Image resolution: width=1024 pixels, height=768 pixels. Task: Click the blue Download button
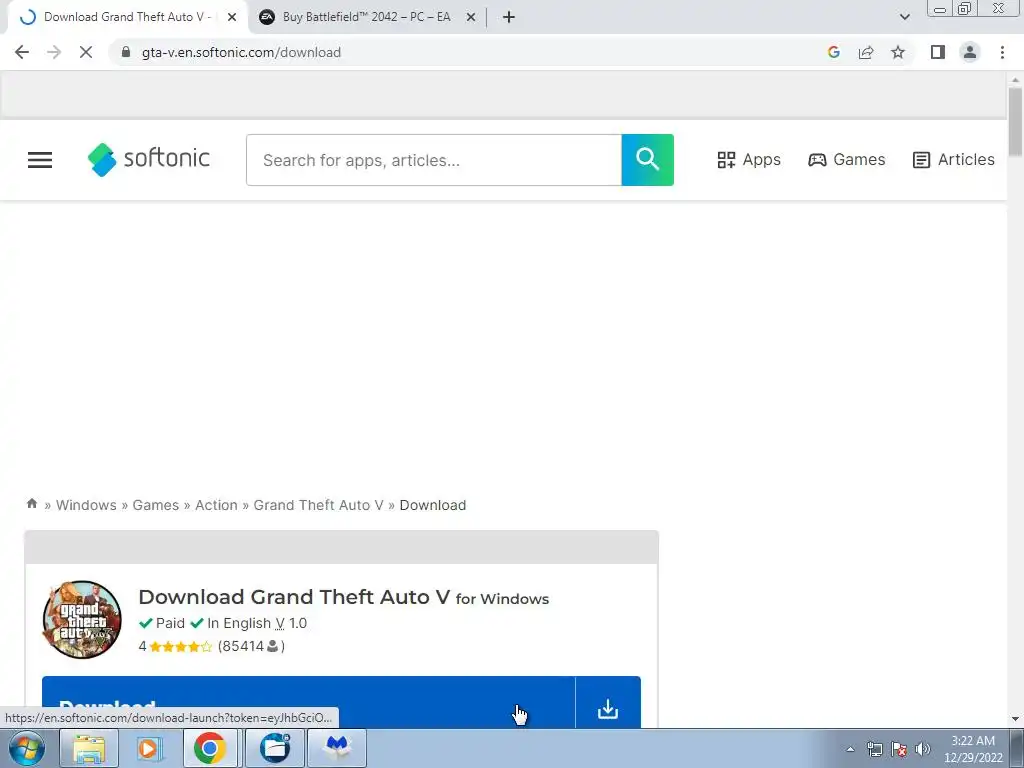[308, 703]
